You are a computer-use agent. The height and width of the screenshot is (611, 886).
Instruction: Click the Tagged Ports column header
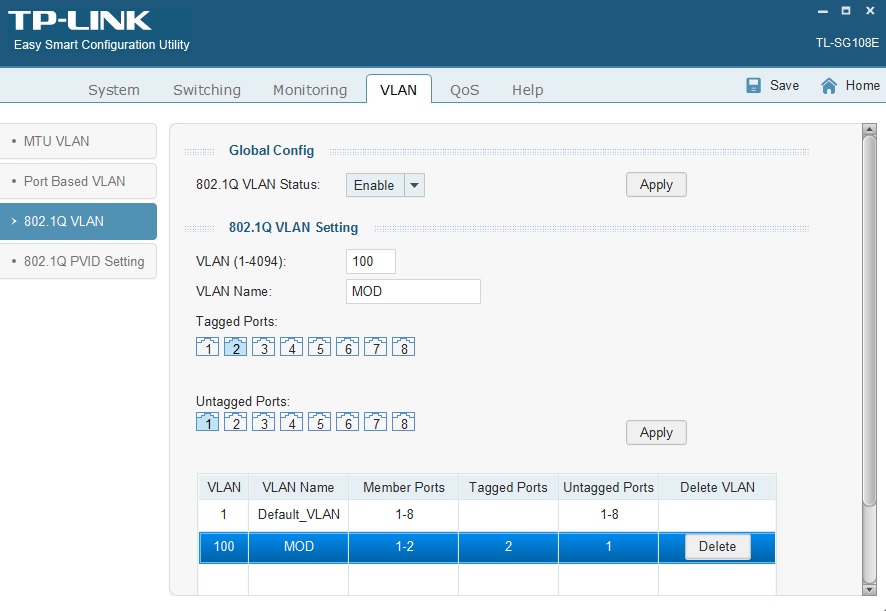click(508, 487)
